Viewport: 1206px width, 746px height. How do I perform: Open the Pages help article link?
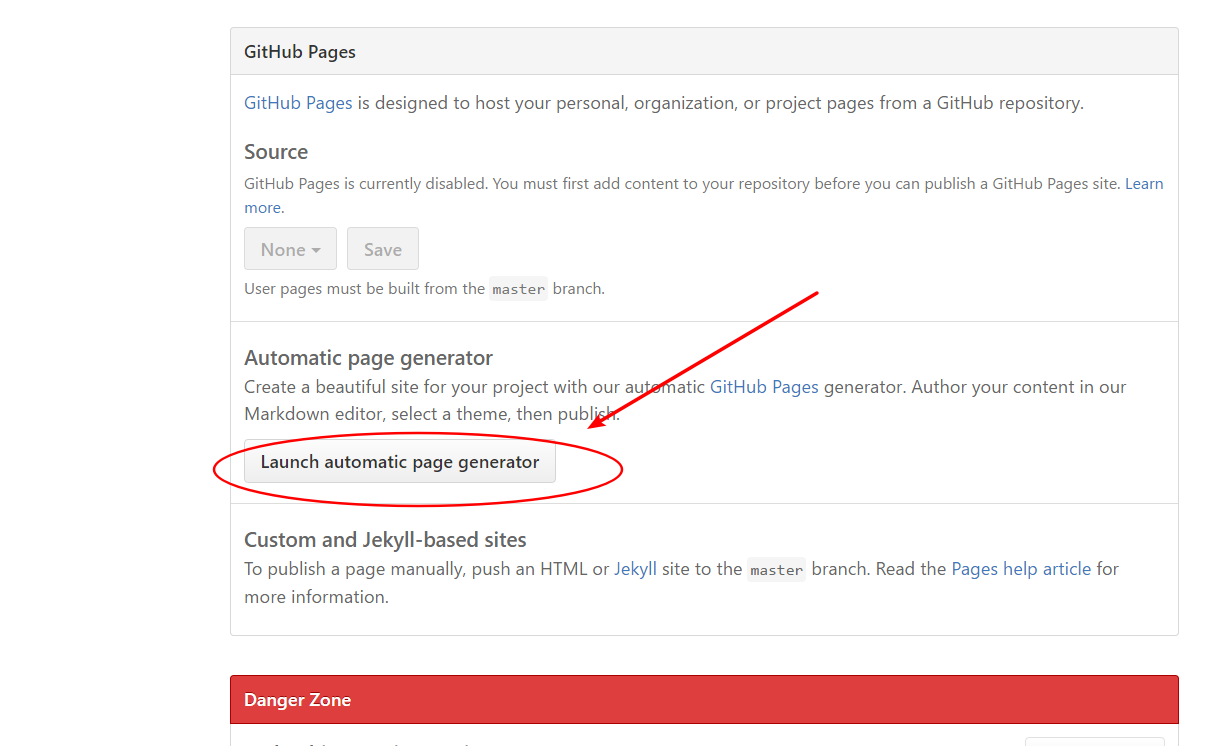1021,569
